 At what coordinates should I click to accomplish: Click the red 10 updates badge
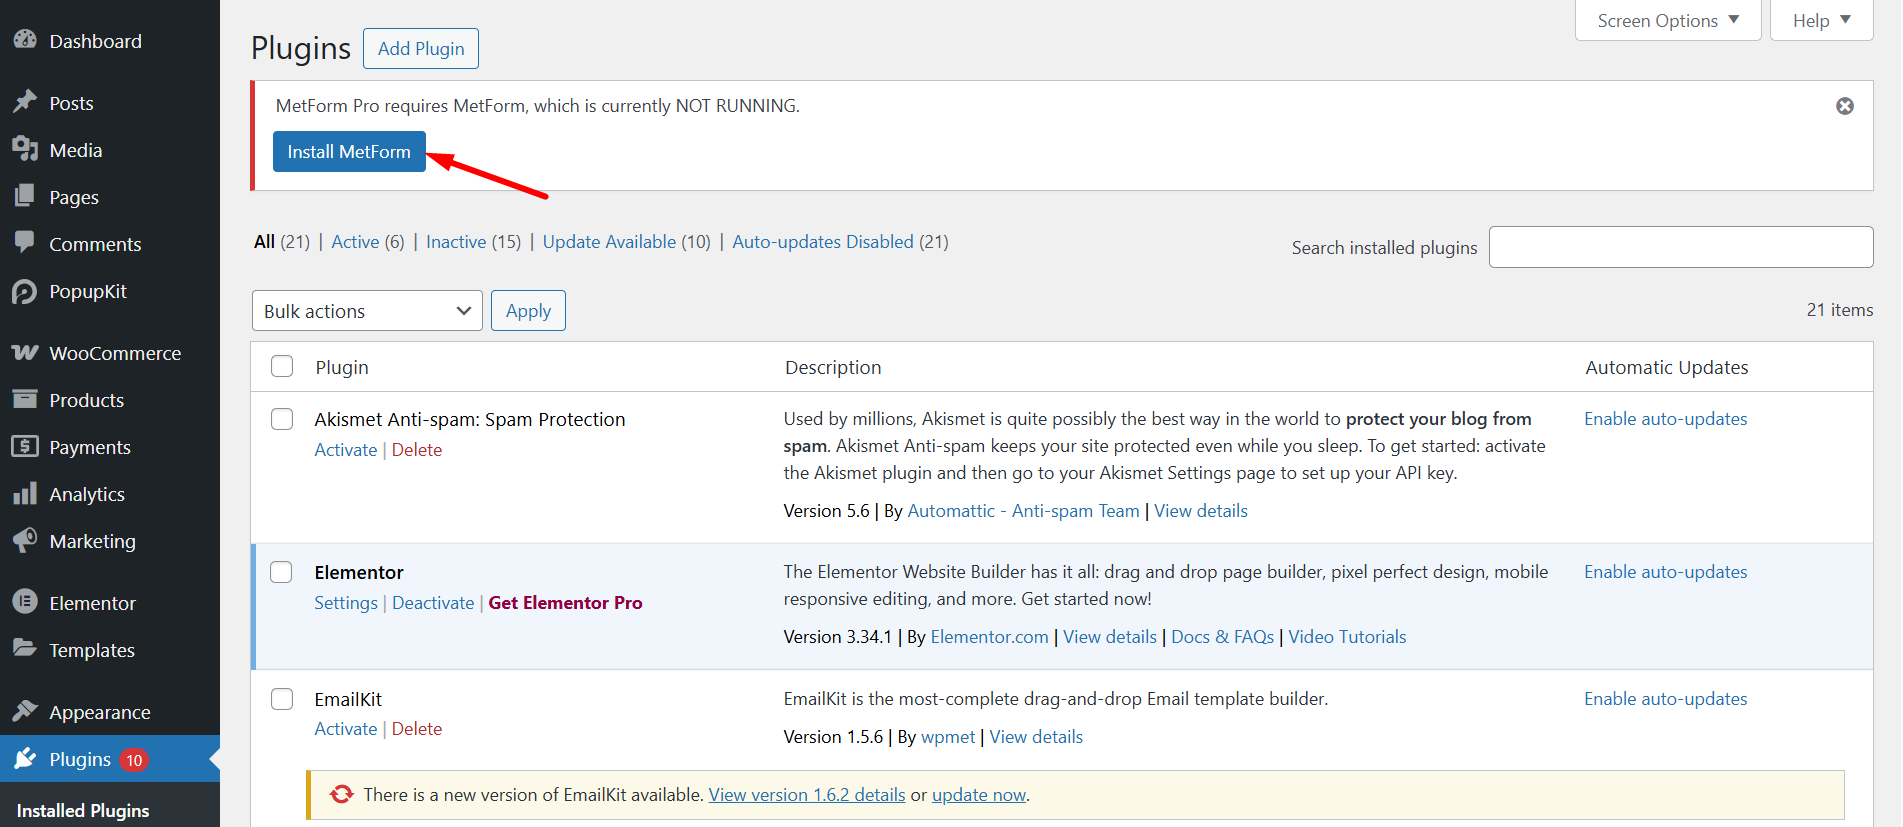tap(134, 760)
